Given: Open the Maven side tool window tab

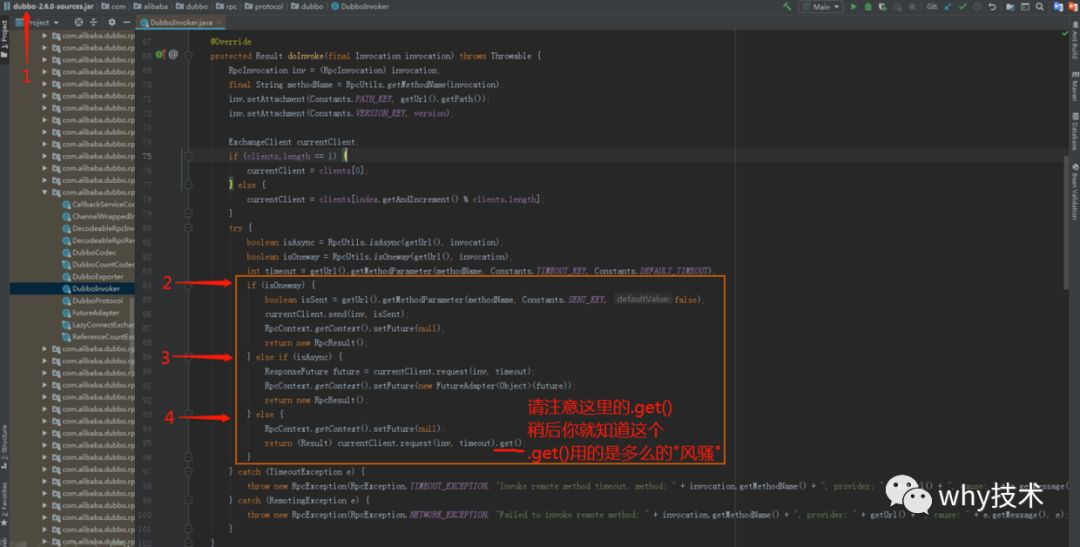Looking at the screenshot, I should [1074, 86].
